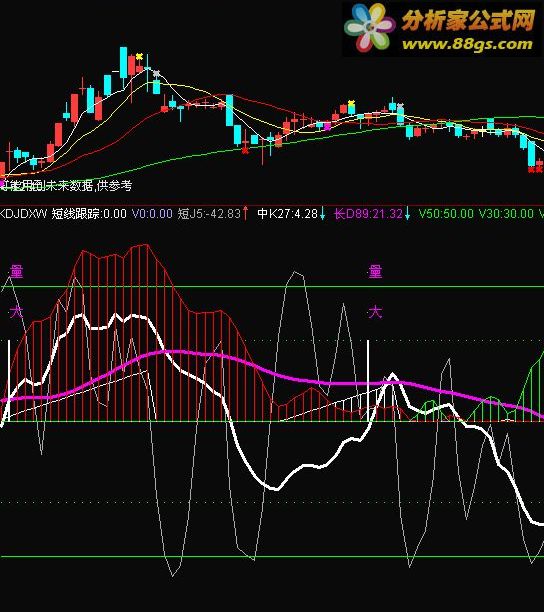
Task: Click the red X marker under the low candle
Action: (245, 150)
